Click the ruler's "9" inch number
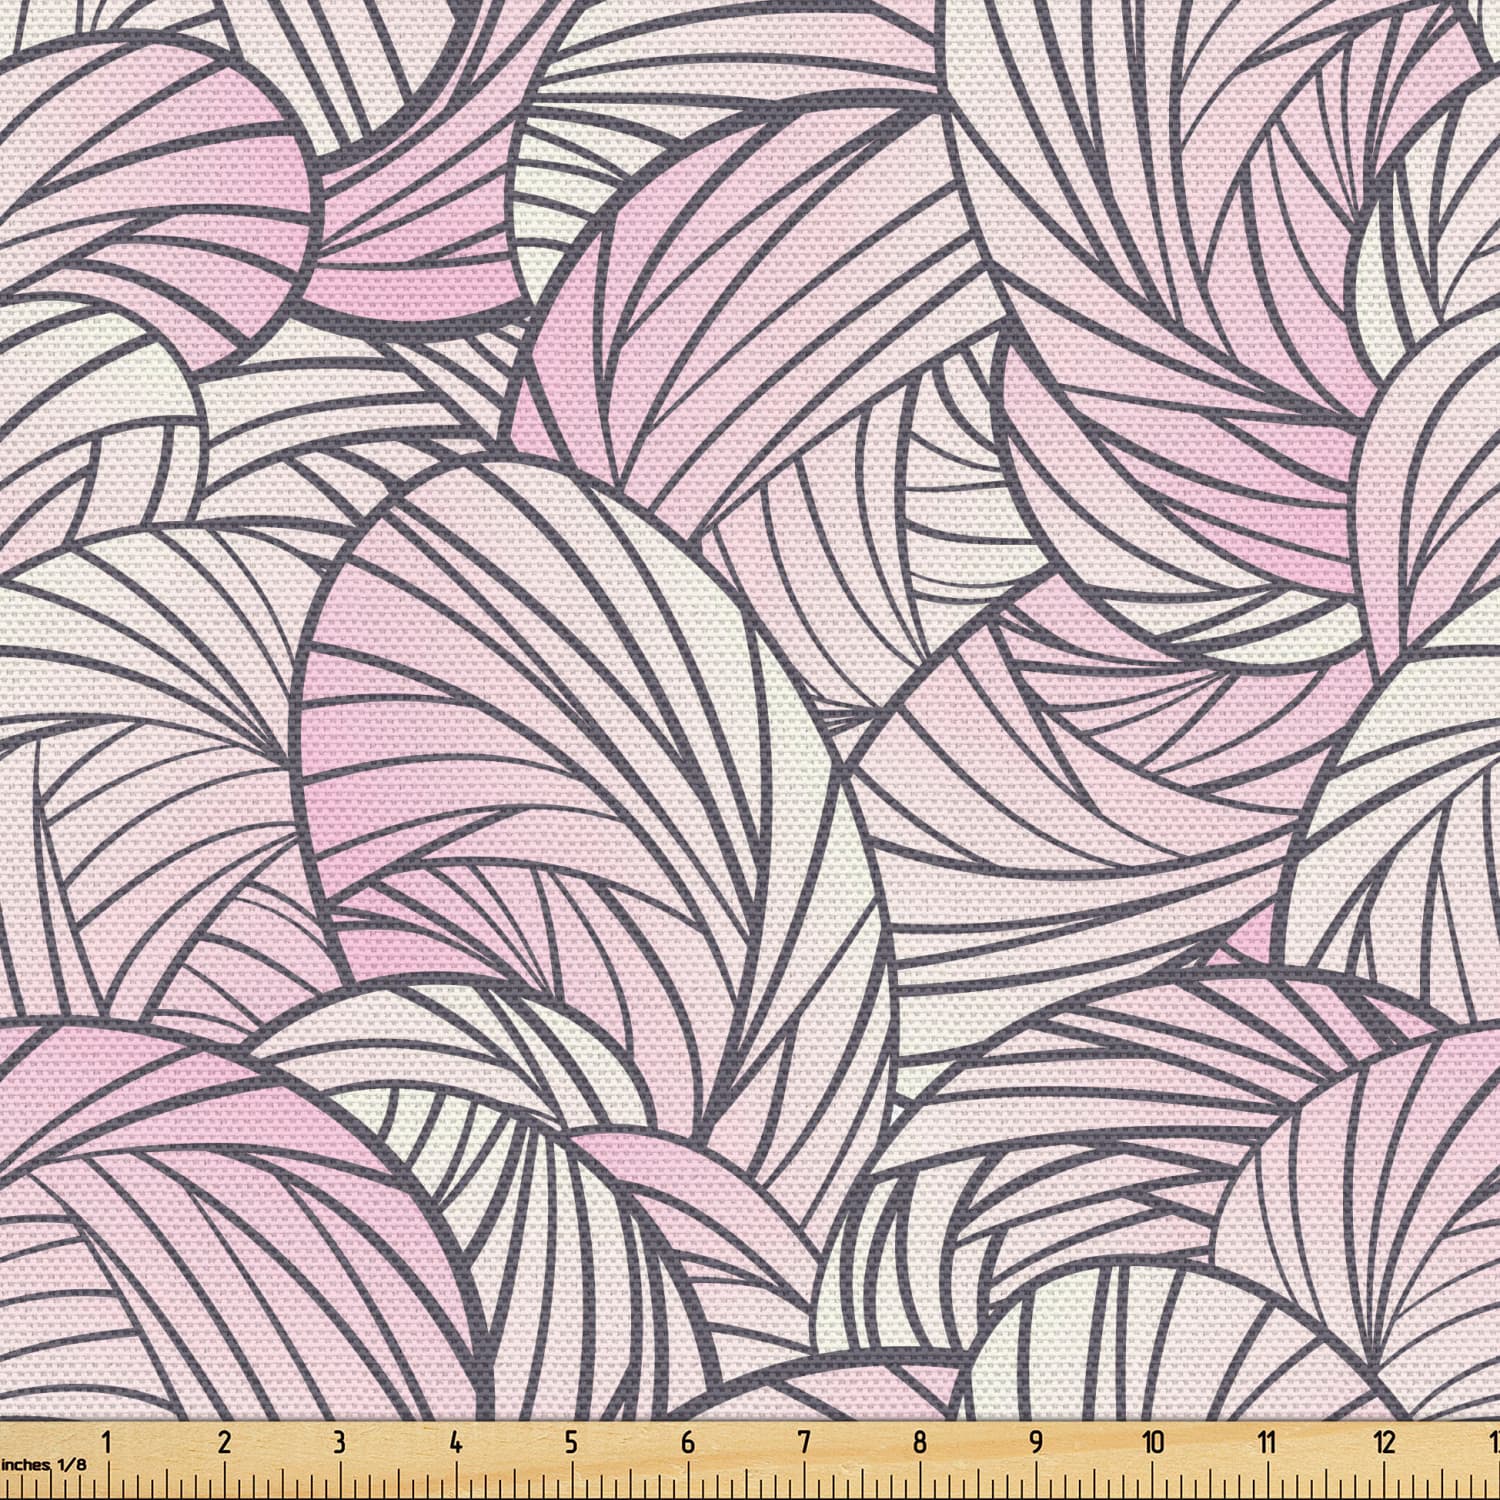 point(1036,1442)
